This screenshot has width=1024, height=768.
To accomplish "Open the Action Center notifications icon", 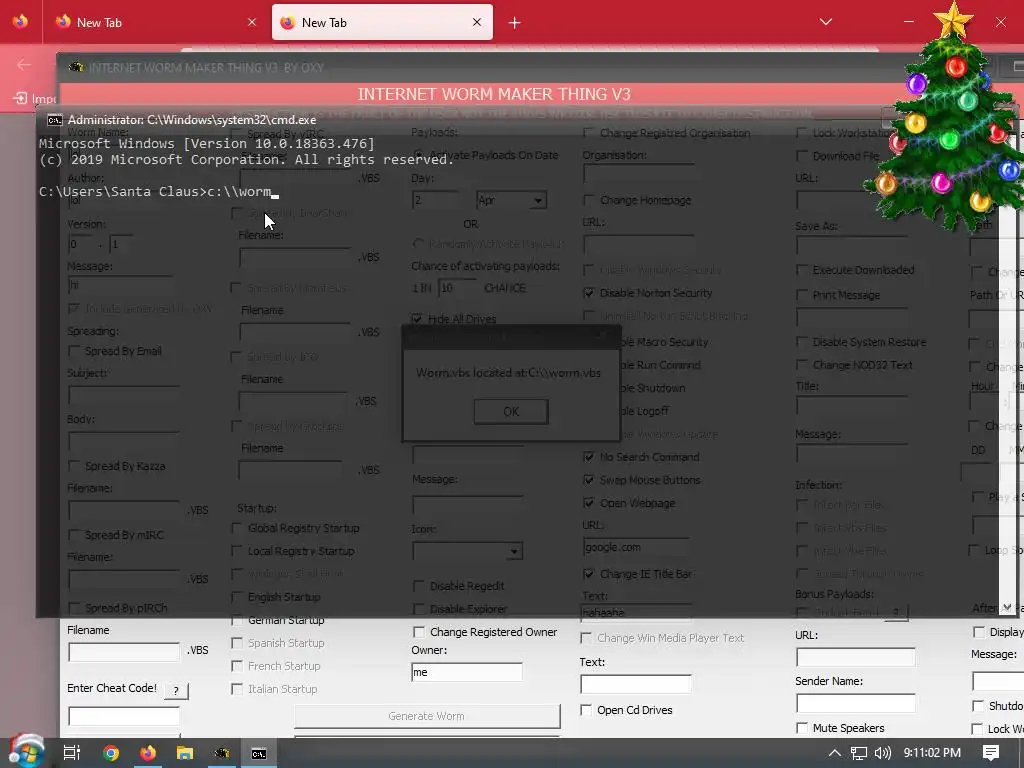I will click(991, 753).
